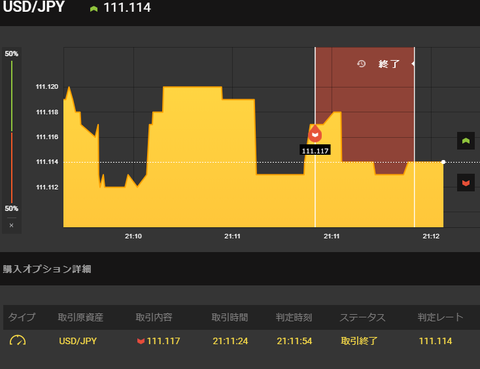Click the 111.117 entry price label

[x=315, y=151]
